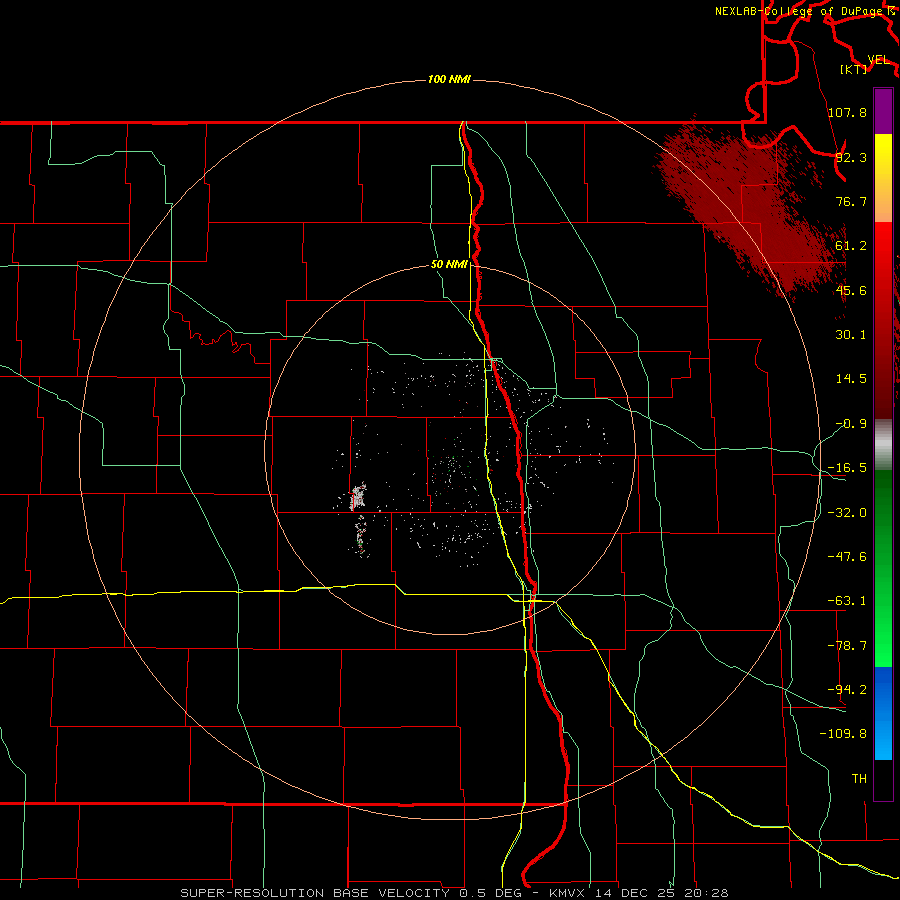Select the -0.9 velocity scale value

(x=851, y=424)
